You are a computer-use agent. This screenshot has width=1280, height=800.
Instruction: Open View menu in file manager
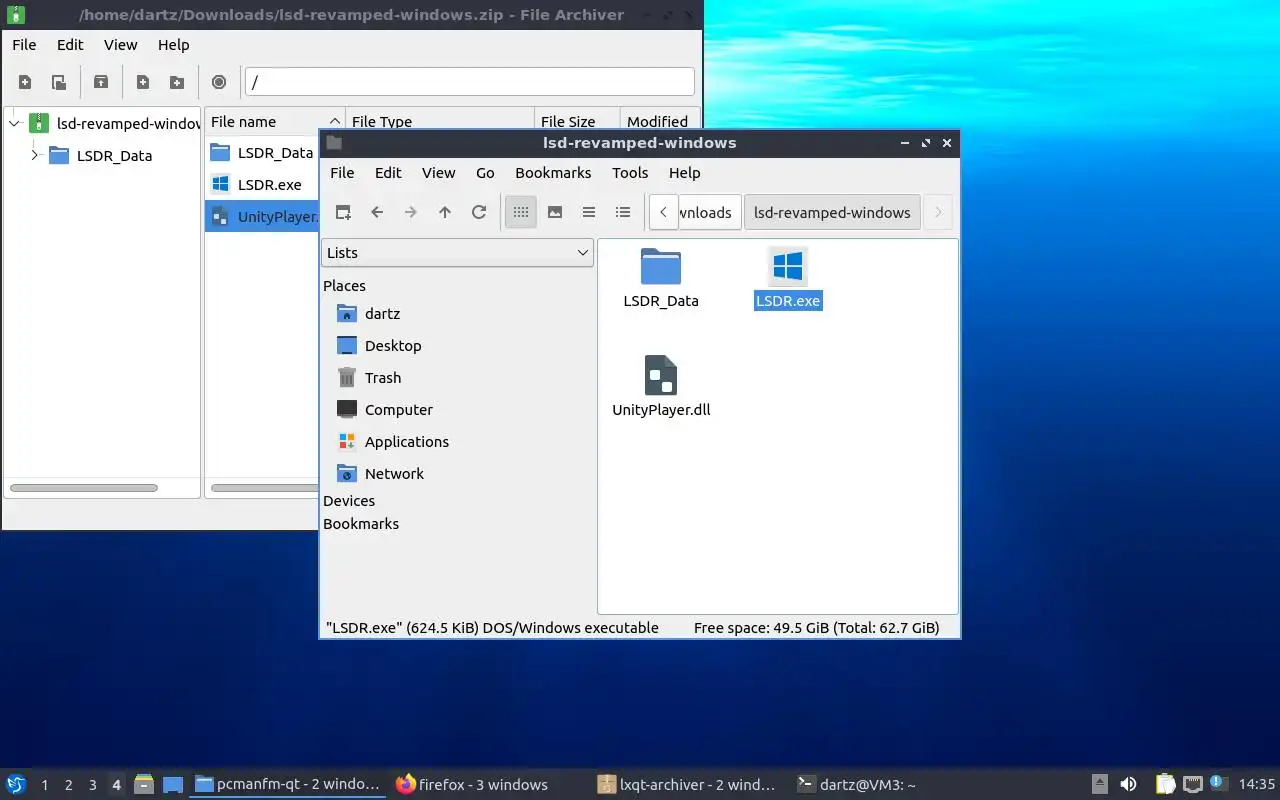point(439,173)
